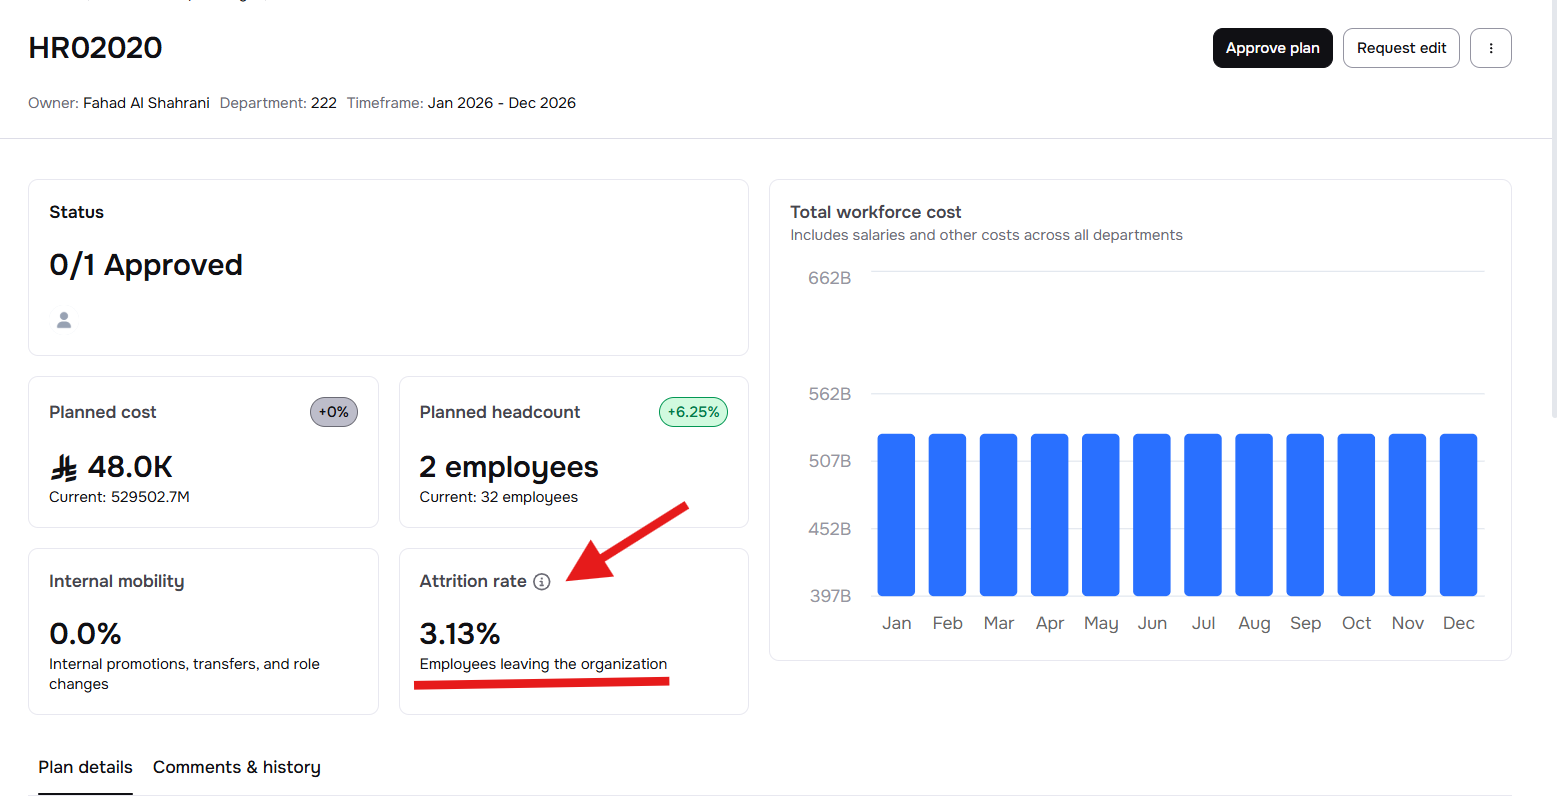Click the Riyal currency symbol in Planned cost
1557x810 pixels.
(64, 467)
